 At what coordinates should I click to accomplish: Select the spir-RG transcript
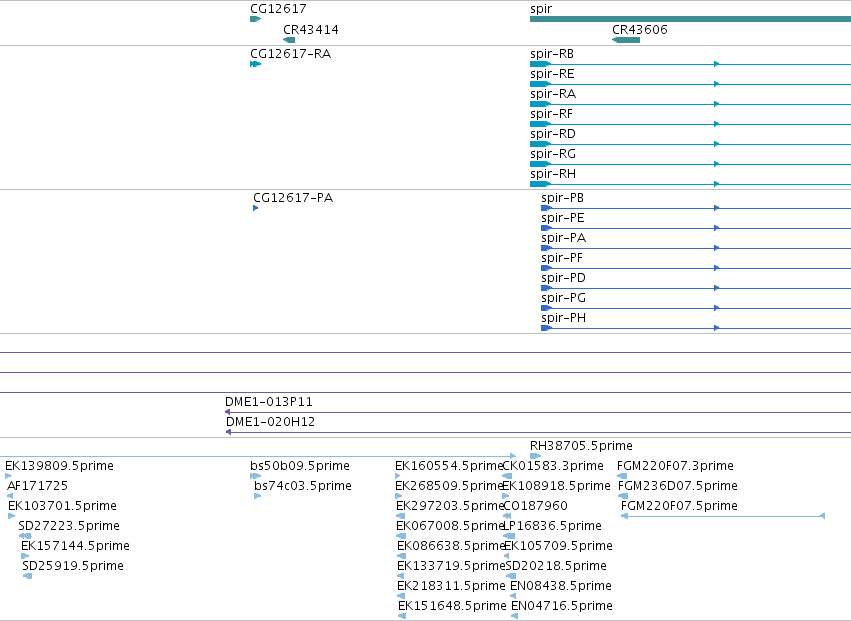pyautogui.click(x=552, y=154)
